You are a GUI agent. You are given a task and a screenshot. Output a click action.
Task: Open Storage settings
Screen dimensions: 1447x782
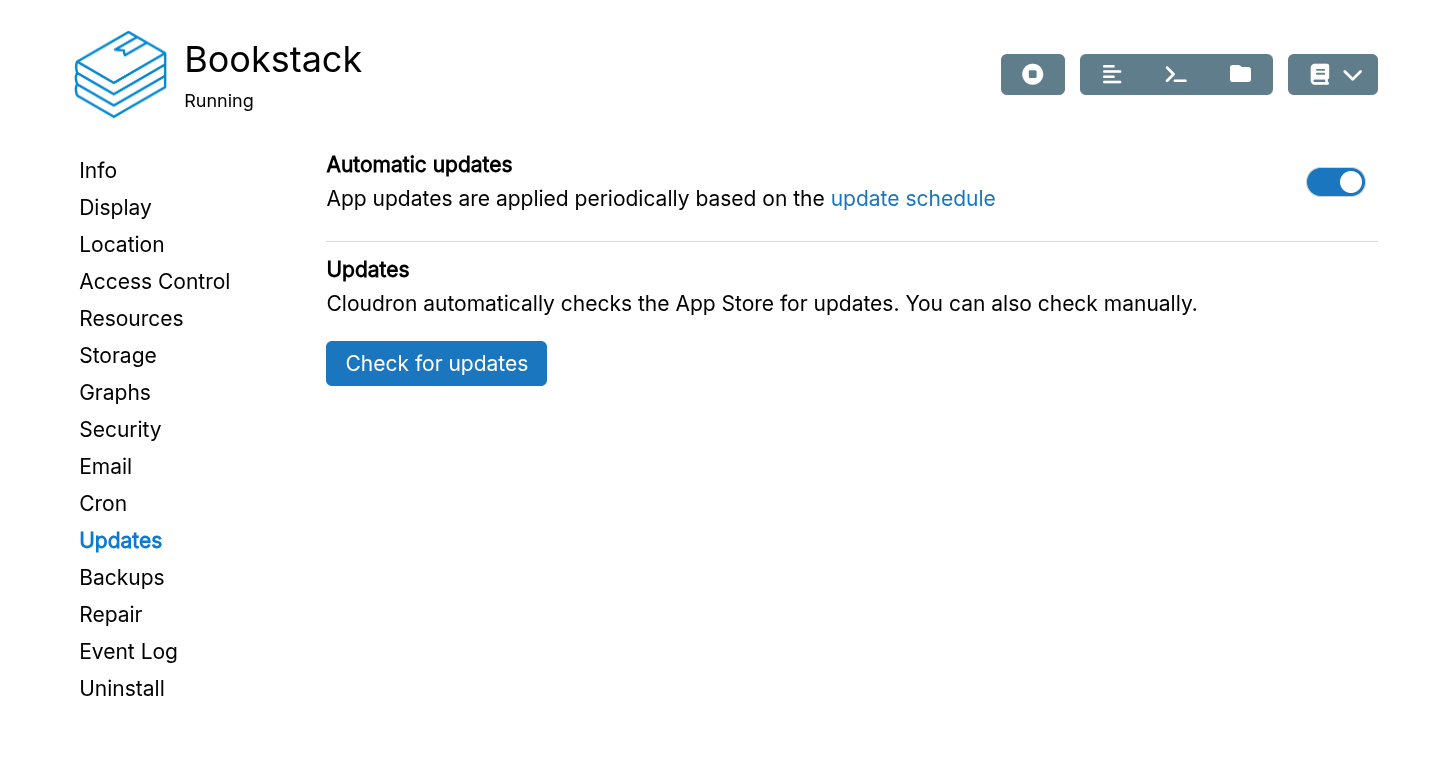pos(117,355)
